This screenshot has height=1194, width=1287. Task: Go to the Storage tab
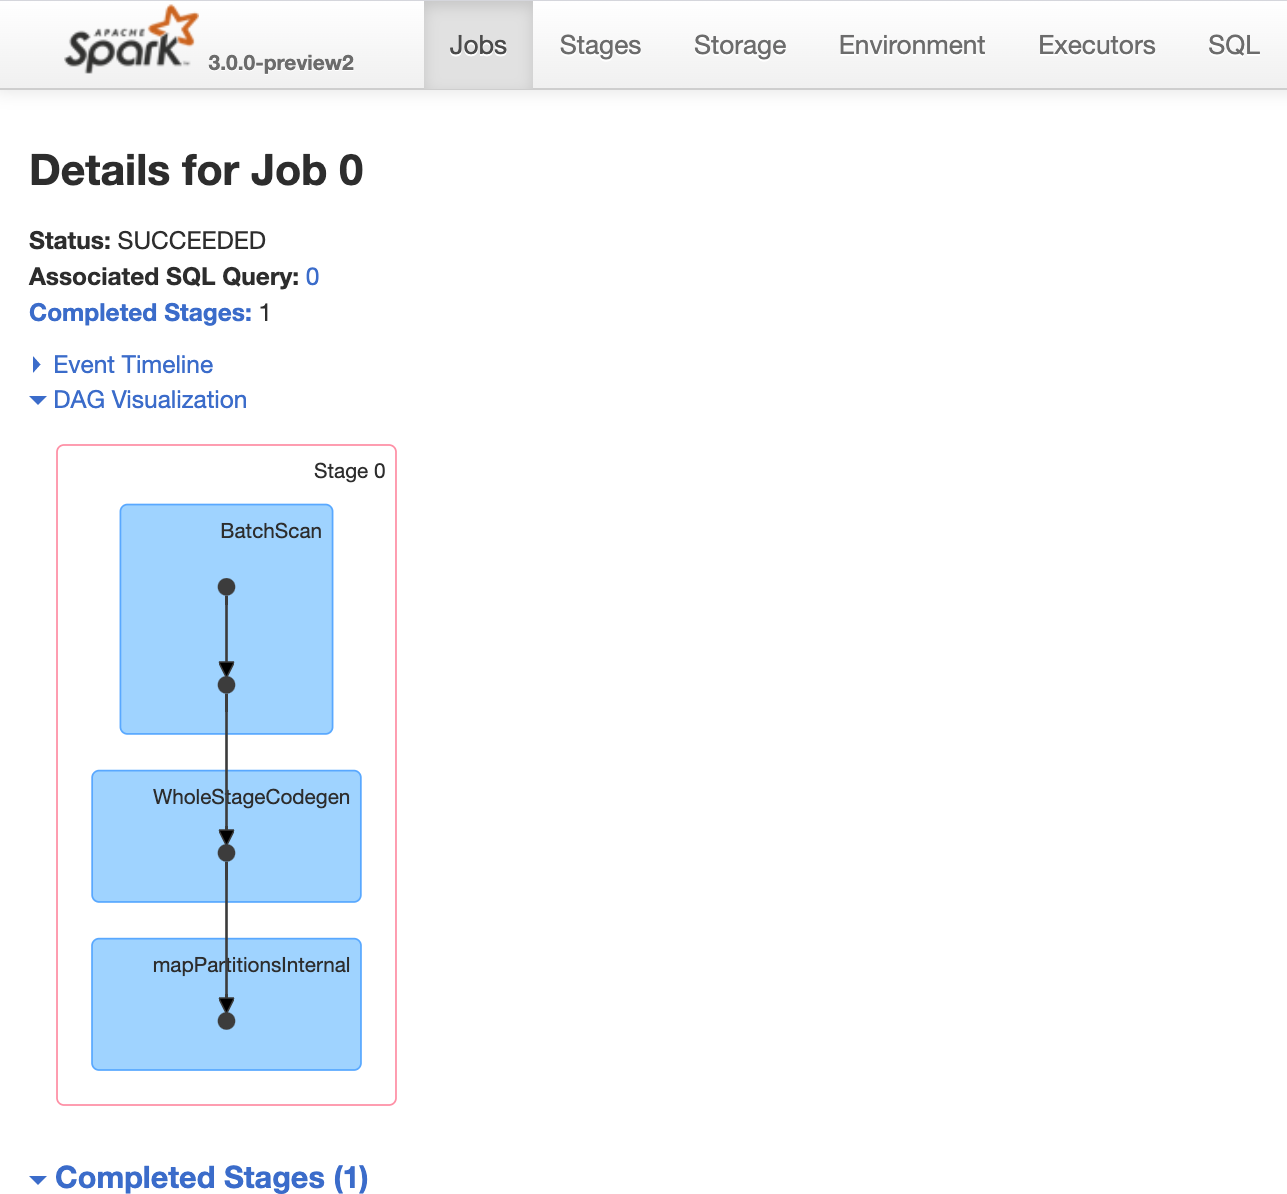[x=740, y=45]
